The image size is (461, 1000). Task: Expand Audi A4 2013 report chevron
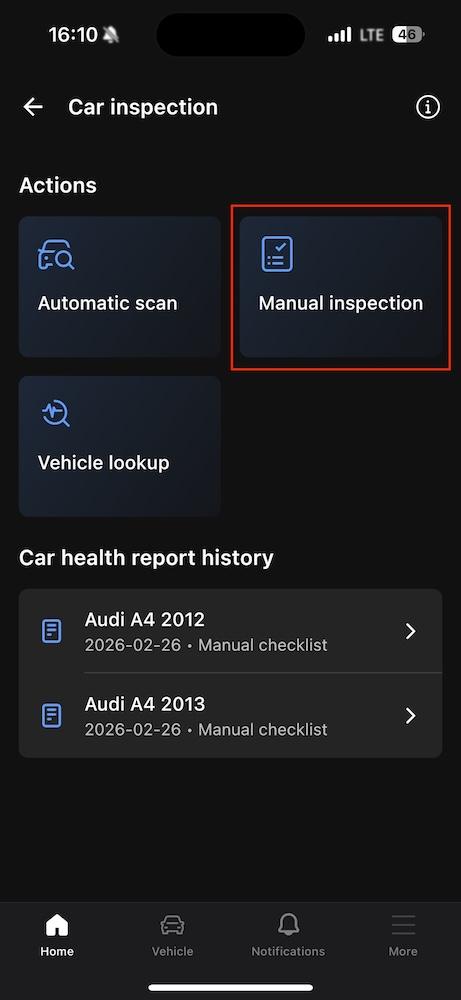[x=411, y=716]
